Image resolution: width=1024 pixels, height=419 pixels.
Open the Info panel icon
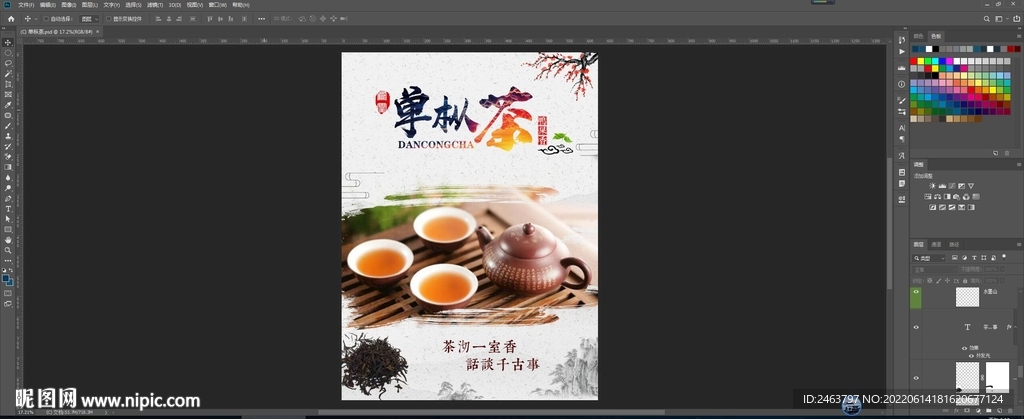pos(902,84)
